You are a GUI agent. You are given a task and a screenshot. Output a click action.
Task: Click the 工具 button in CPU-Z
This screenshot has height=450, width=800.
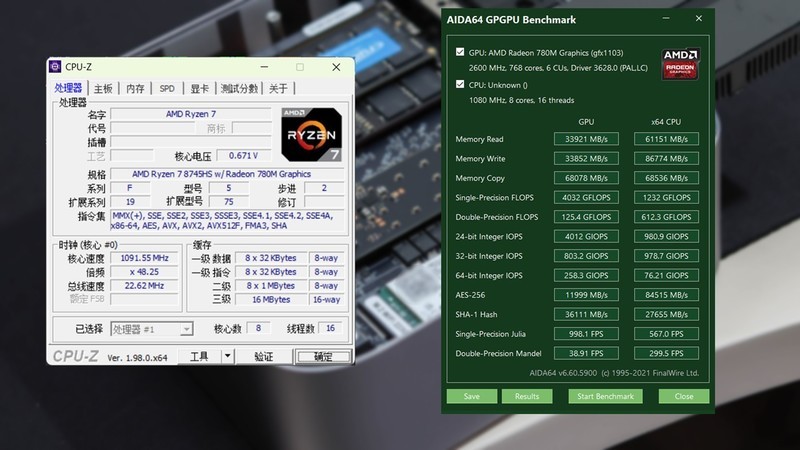point(199,356)
